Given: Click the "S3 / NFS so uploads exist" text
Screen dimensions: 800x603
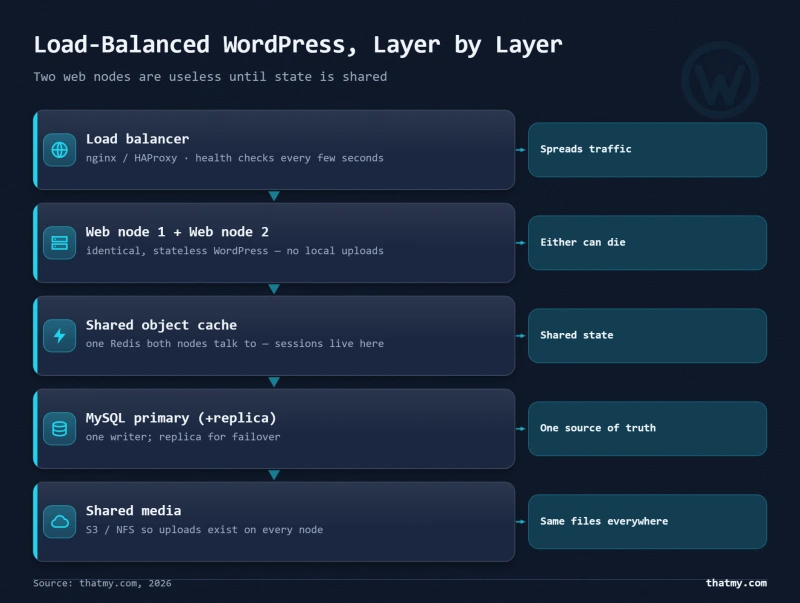Looking at the screenshot, I should coord(204,530).
